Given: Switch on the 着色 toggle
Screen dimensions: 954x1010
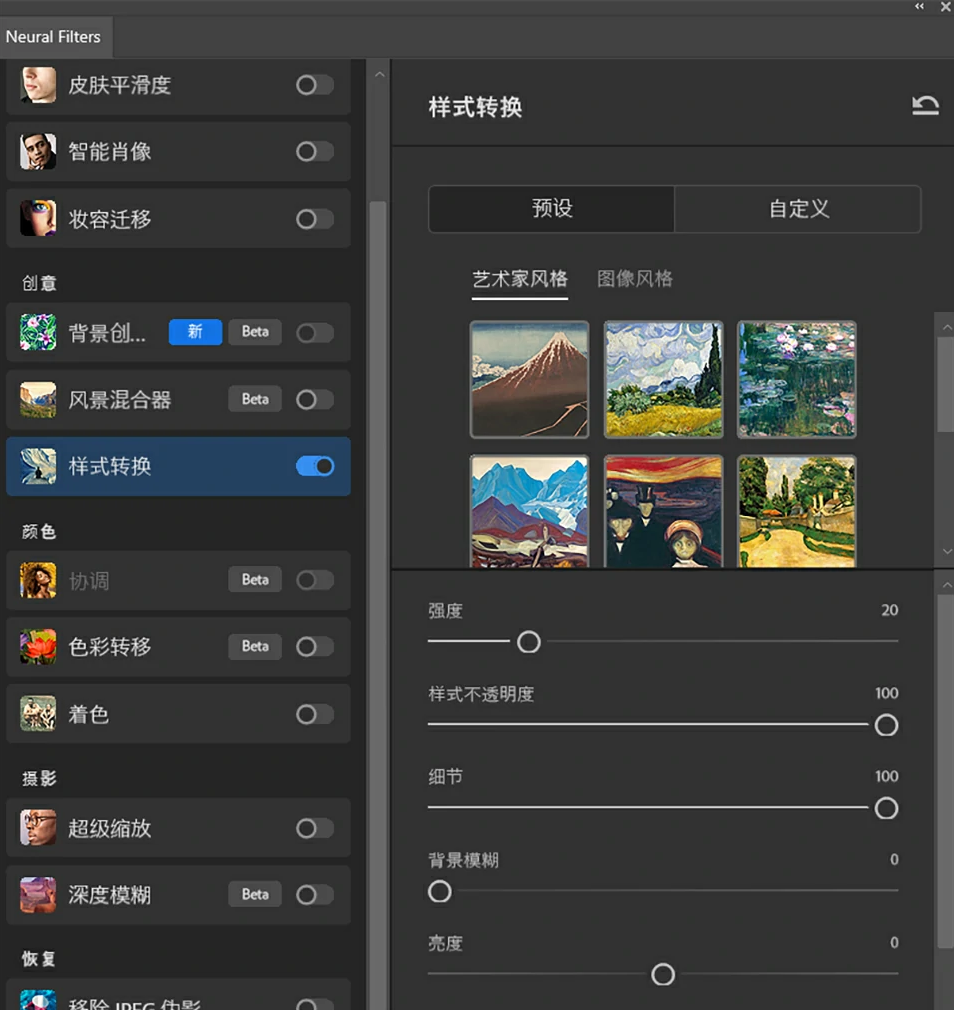Looking at the screenshot, I should [x=314, y=714].
